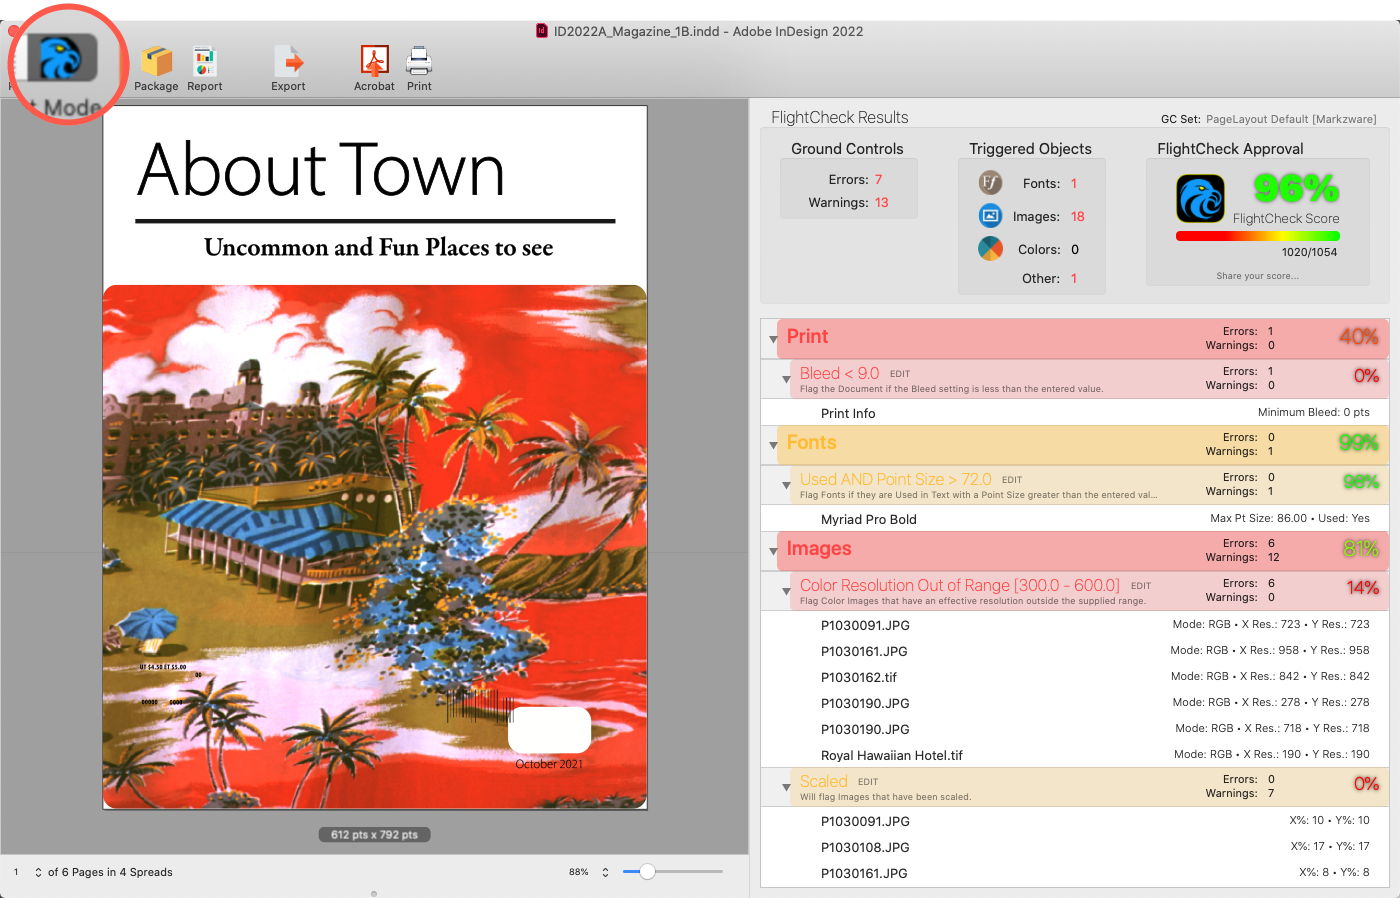1400x898 pixels.
Task: Click Share your score link
Action: coord(1258,276)
